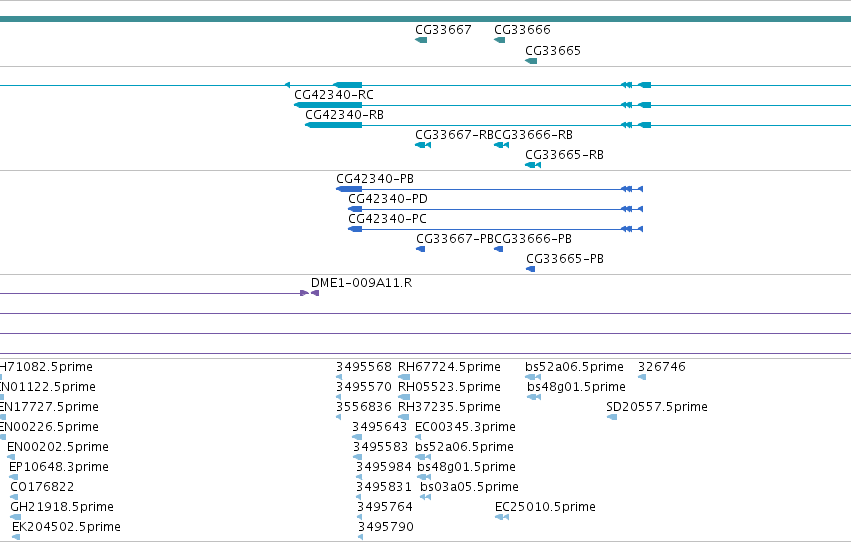Viewport: 851px width, 542px height.
Task: Click feature label 3556836
Action: 364,407
